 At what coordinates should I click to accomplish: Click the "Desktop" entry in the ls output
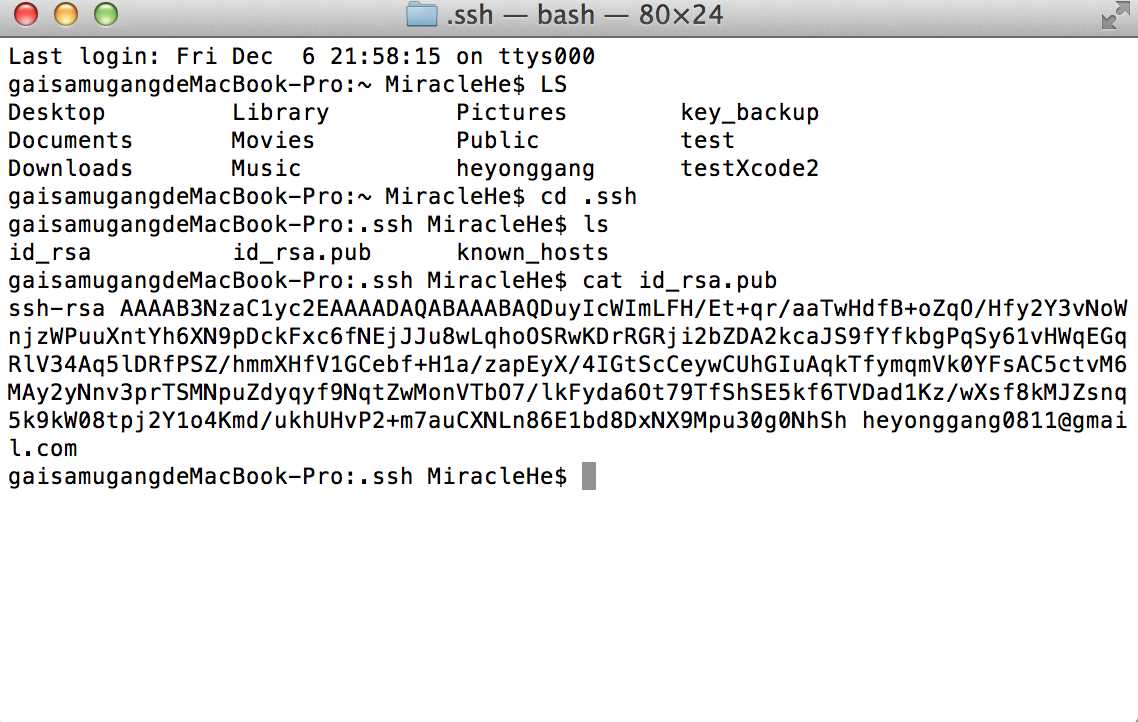coord(56,113)
